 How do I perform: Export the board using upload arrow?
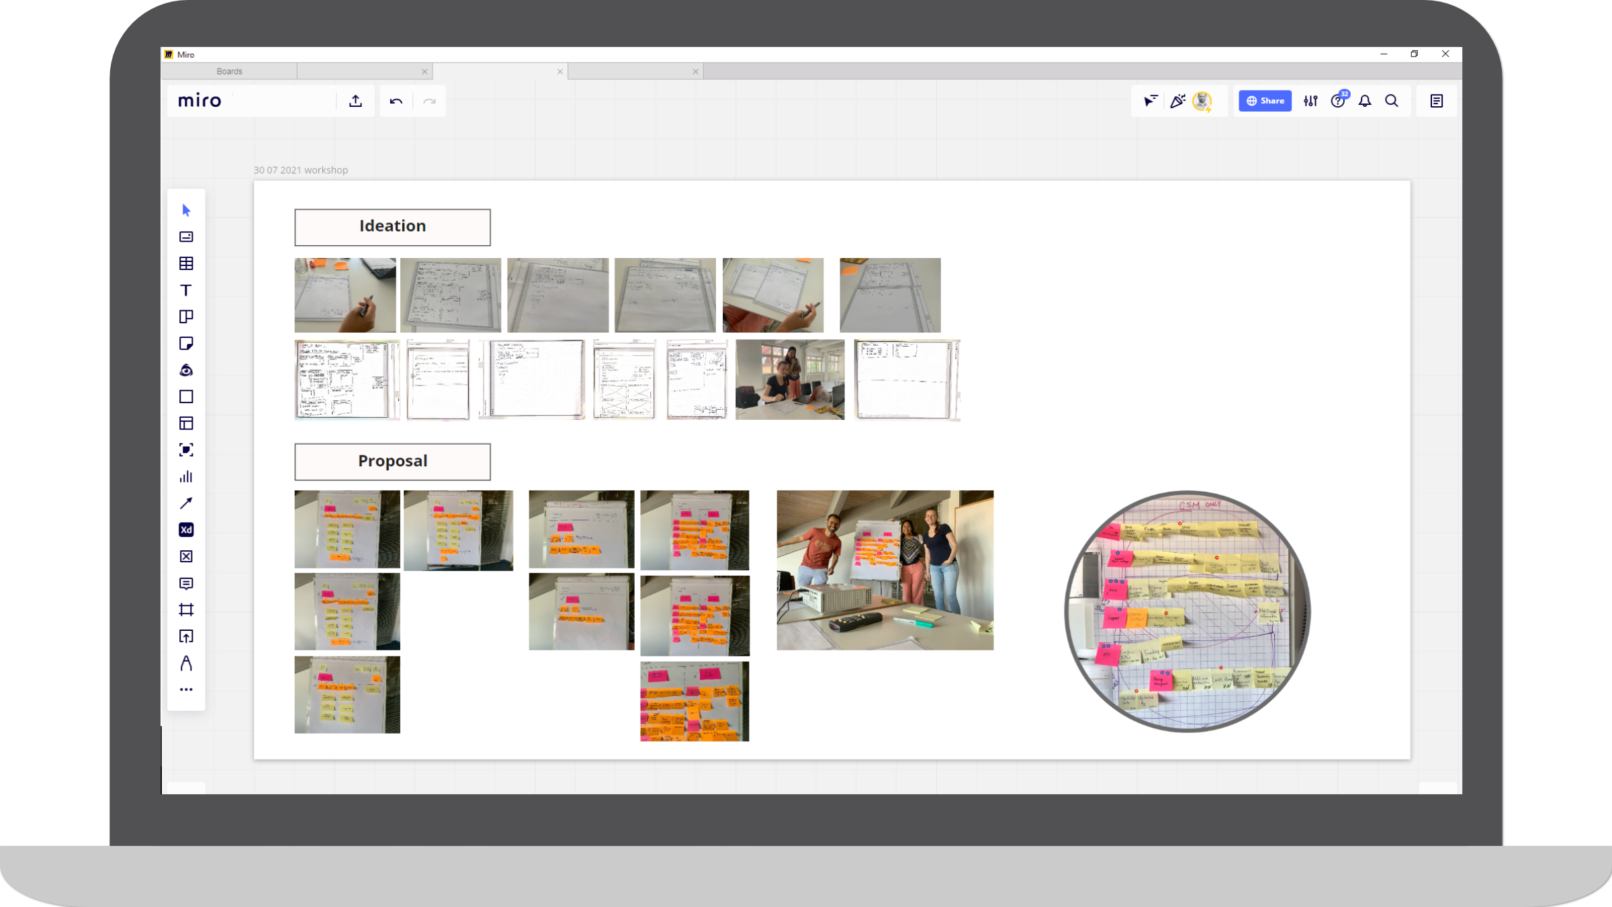click(x=355, y=101)
